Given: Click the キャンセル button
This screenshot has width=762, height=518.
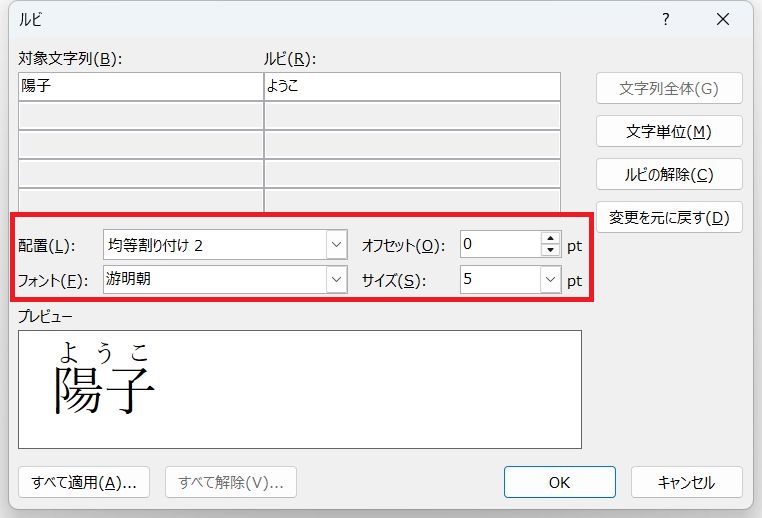Looking at the screenshot, I should [687, 482].
